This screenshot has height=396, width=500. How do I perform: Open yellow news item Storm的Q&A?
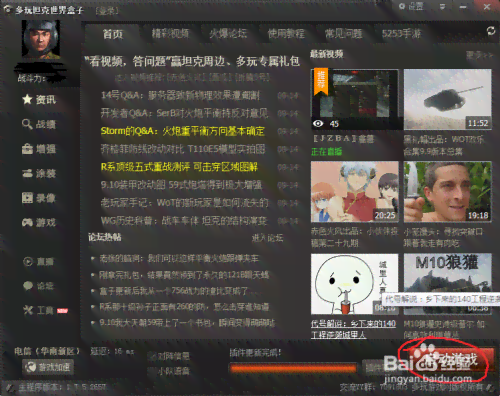(183, 131)
